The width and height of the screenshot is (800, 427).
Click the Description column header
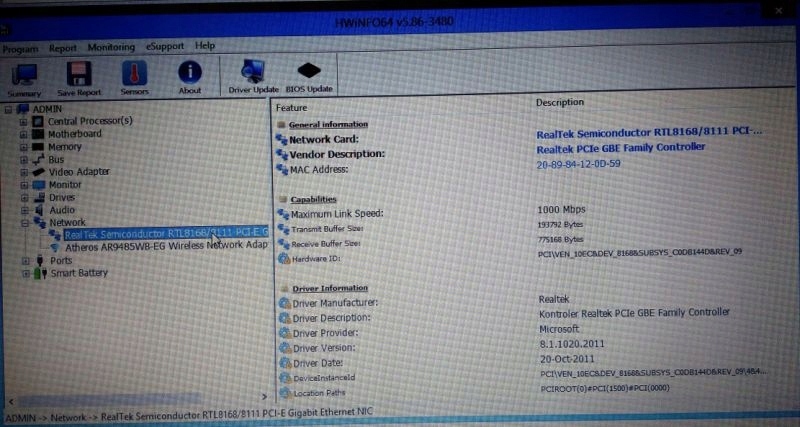pos(560,102)
